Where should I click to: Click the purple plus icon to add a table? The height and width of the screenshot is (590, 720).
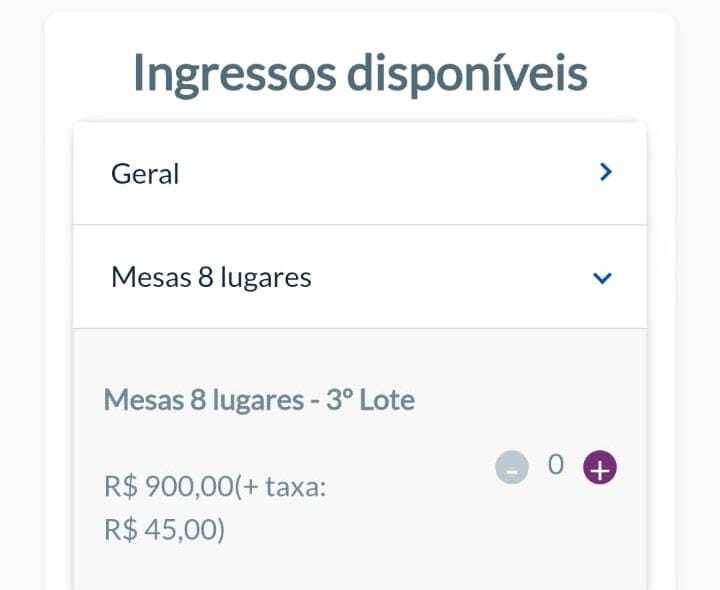(x=600, y=467)
